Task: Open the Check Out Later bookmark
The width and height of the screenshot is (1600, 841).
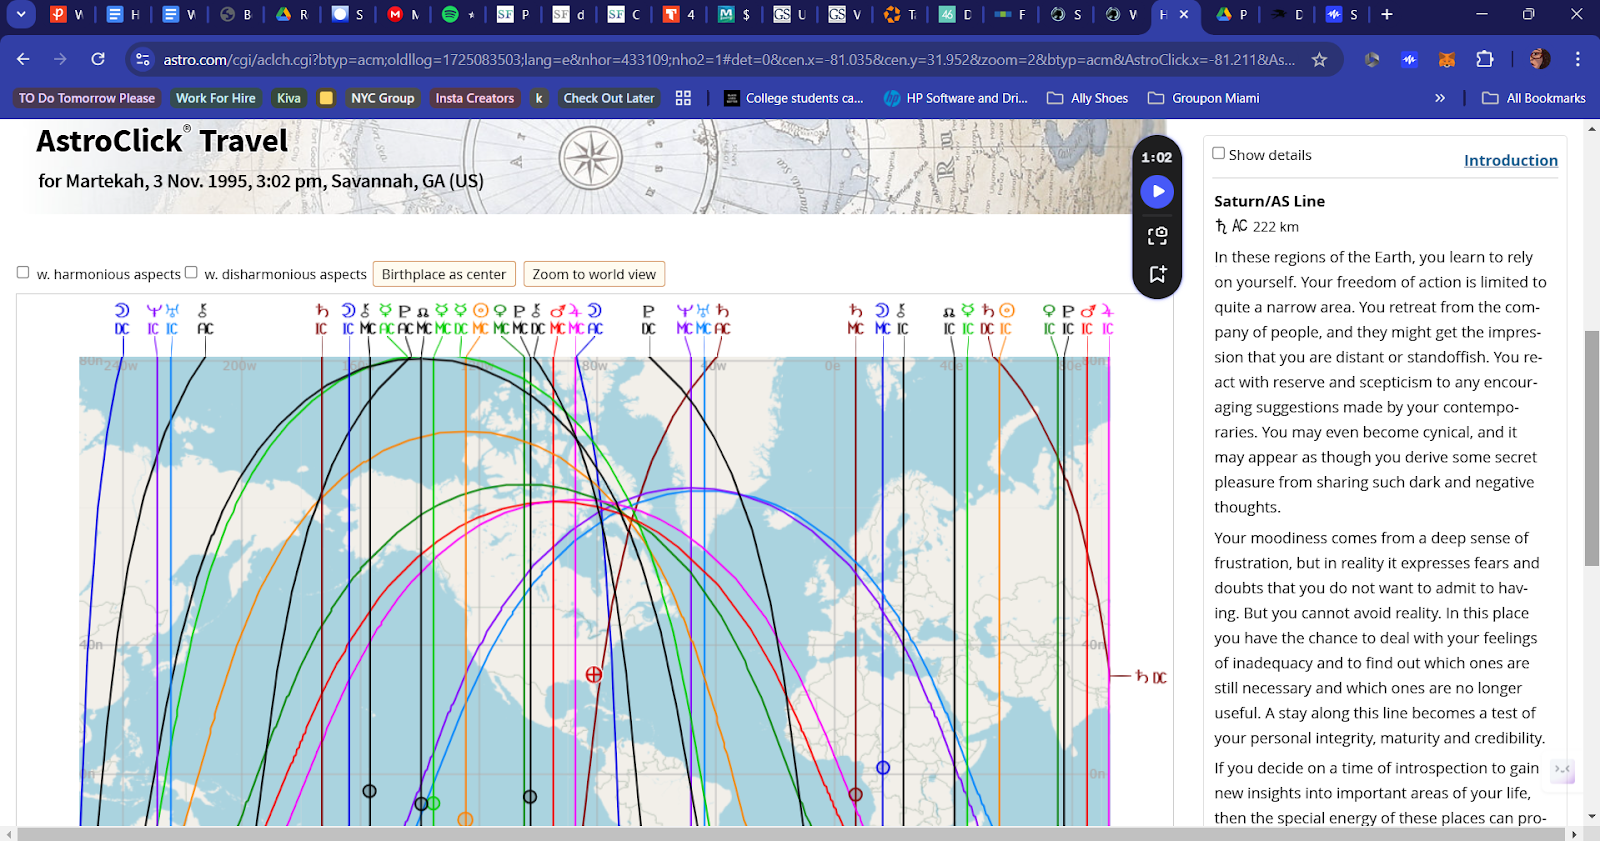Action: (x=609, y=98)
